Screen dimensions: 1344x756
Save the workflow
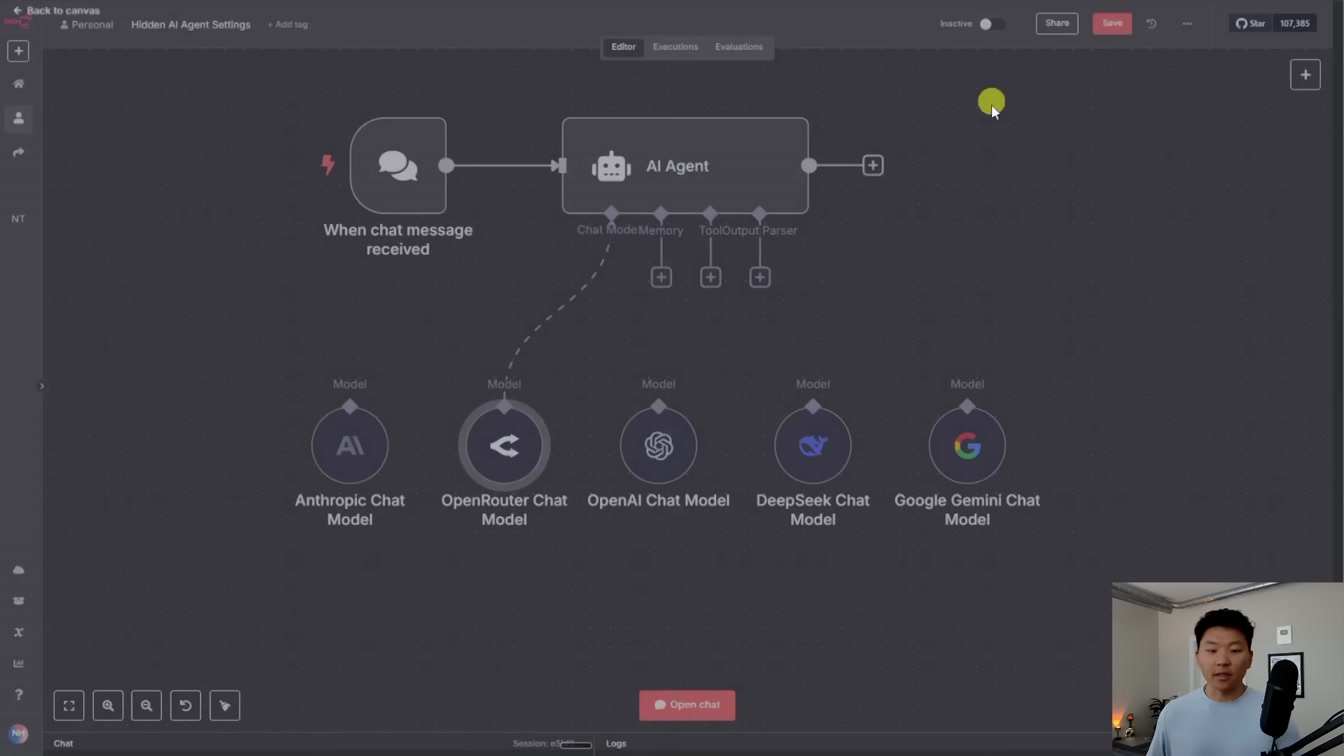click(1112, 23)
